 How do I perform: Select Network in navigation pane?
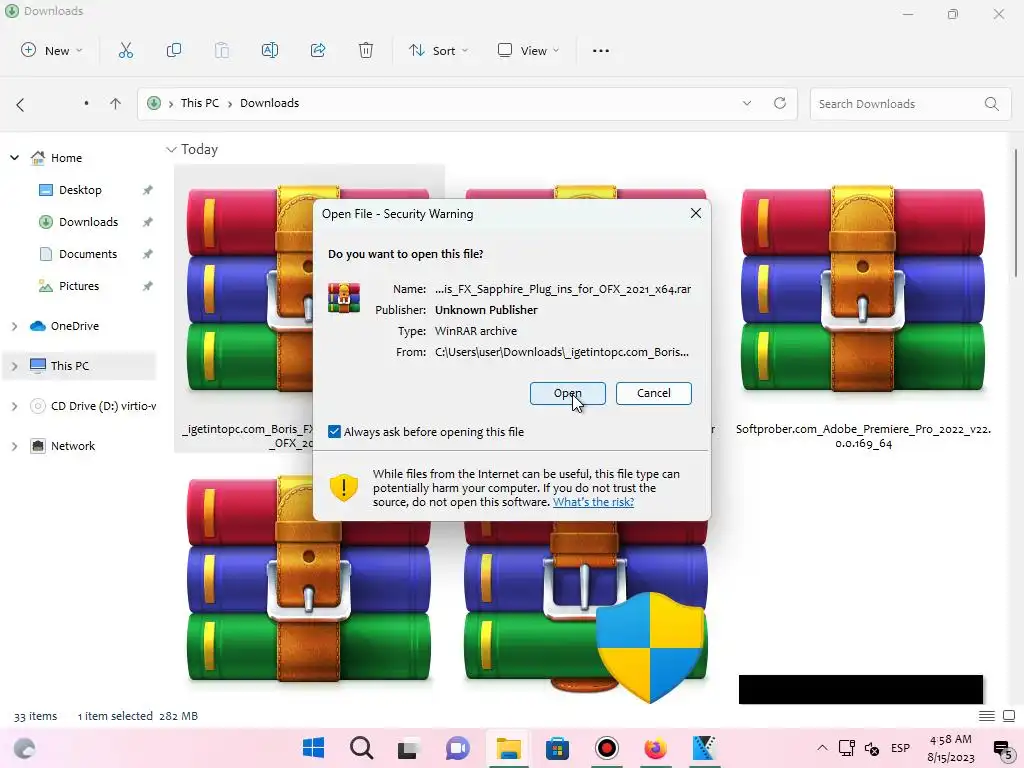coord(72,446)
